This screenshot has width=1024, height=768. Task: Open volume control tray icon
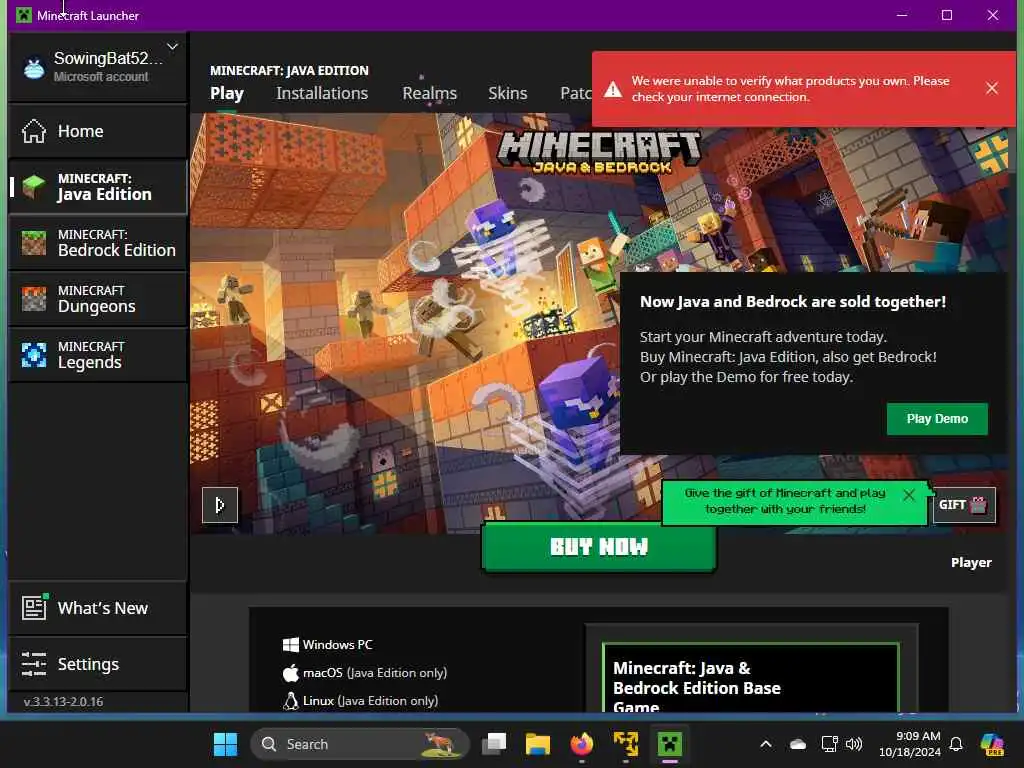click(854, 744)
